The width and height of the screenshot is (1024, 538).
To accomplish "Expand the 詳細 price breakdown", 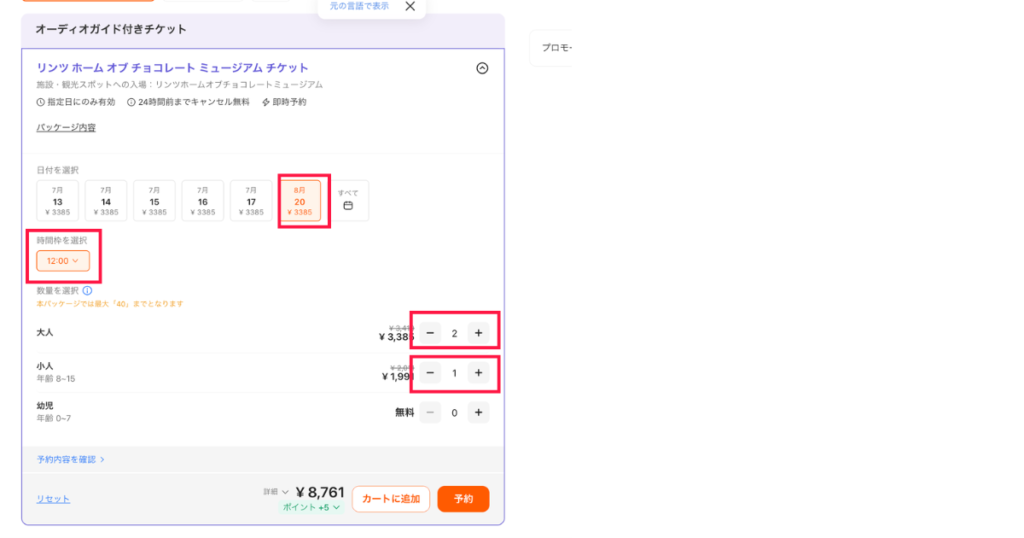I will (276, 492).
